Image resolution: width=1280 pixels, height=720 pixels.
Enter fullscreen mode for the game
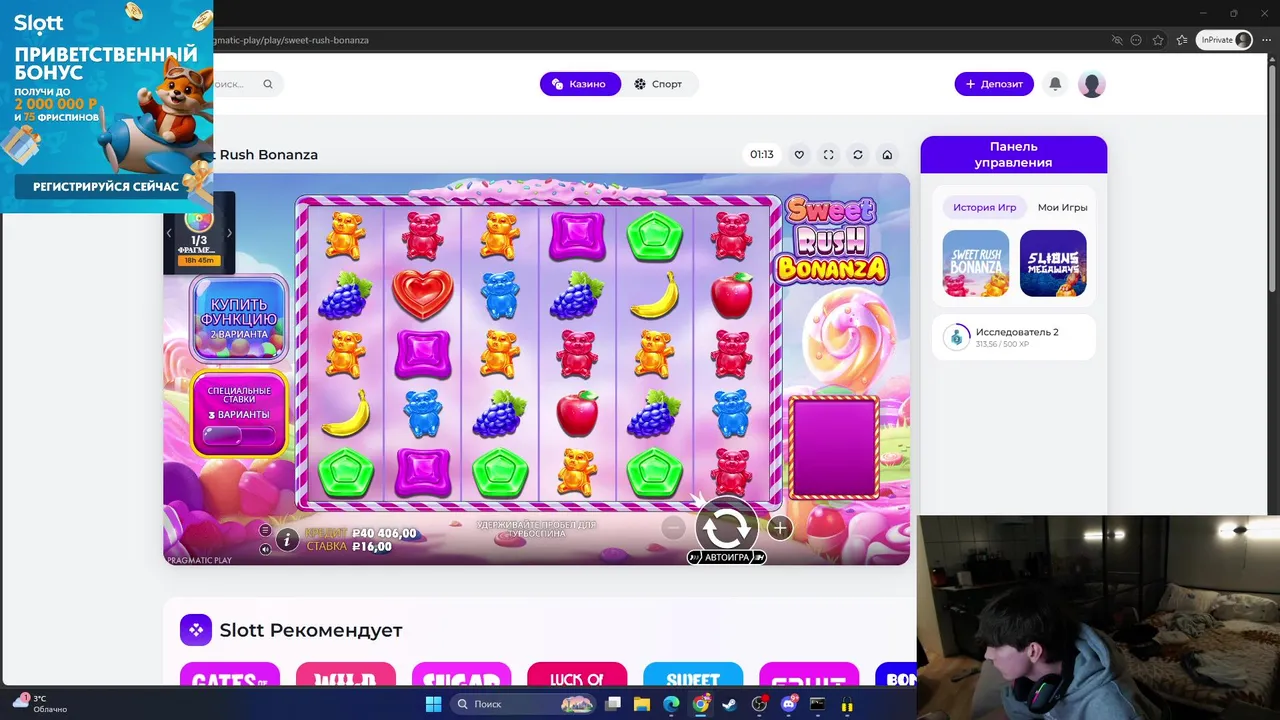coord(828,155)
